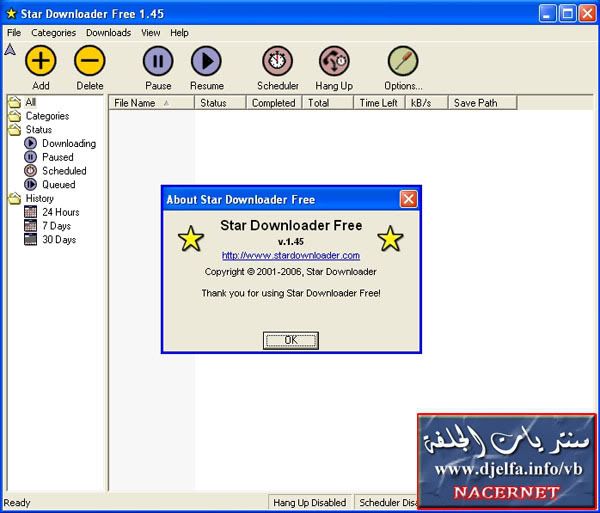
Task: Open the Scheduler stopwatch icon
Action: [277, 61]
